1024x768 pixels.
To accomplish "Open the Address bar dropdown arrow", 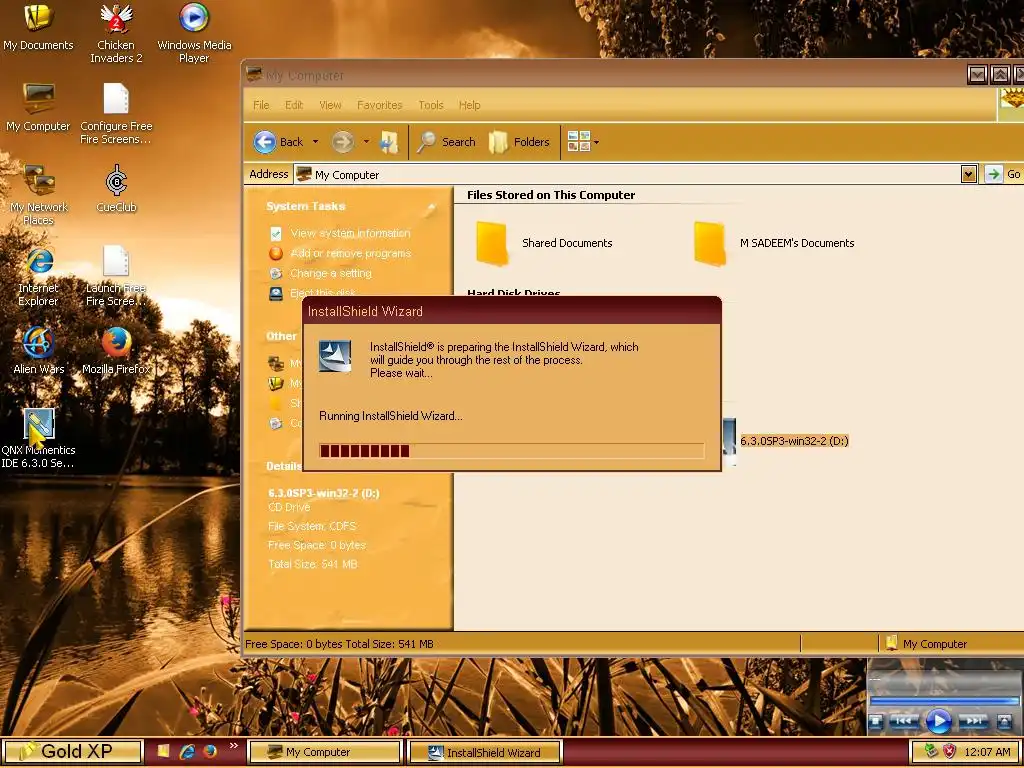I will click(x=968, y=174).
